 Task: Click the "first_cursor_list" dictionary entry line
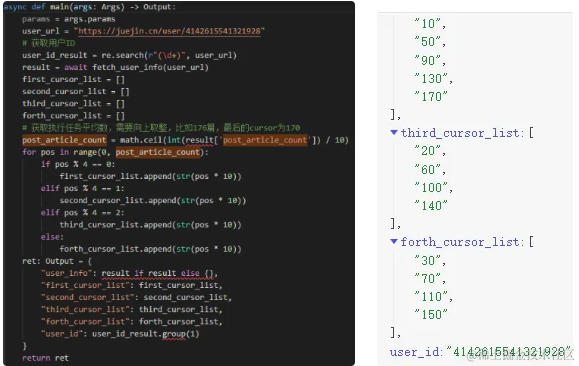(132, 285)
